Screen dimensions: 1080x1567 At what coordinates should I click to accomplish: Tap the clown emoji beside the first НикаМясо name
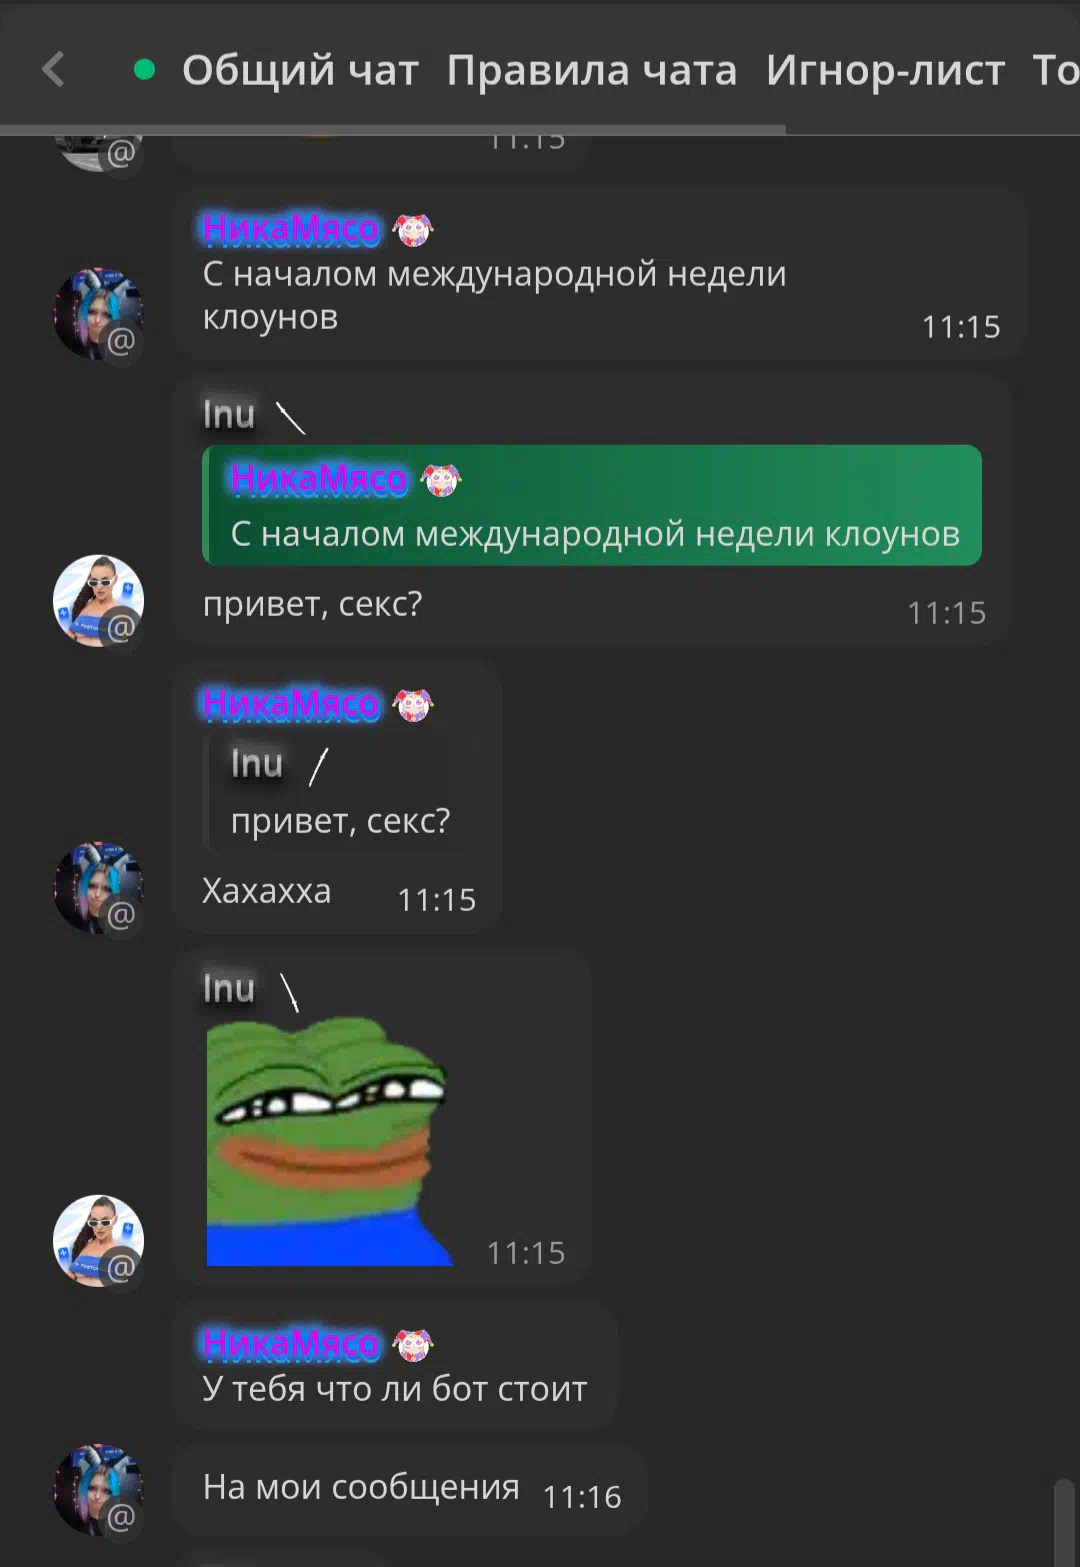point(412,230)
